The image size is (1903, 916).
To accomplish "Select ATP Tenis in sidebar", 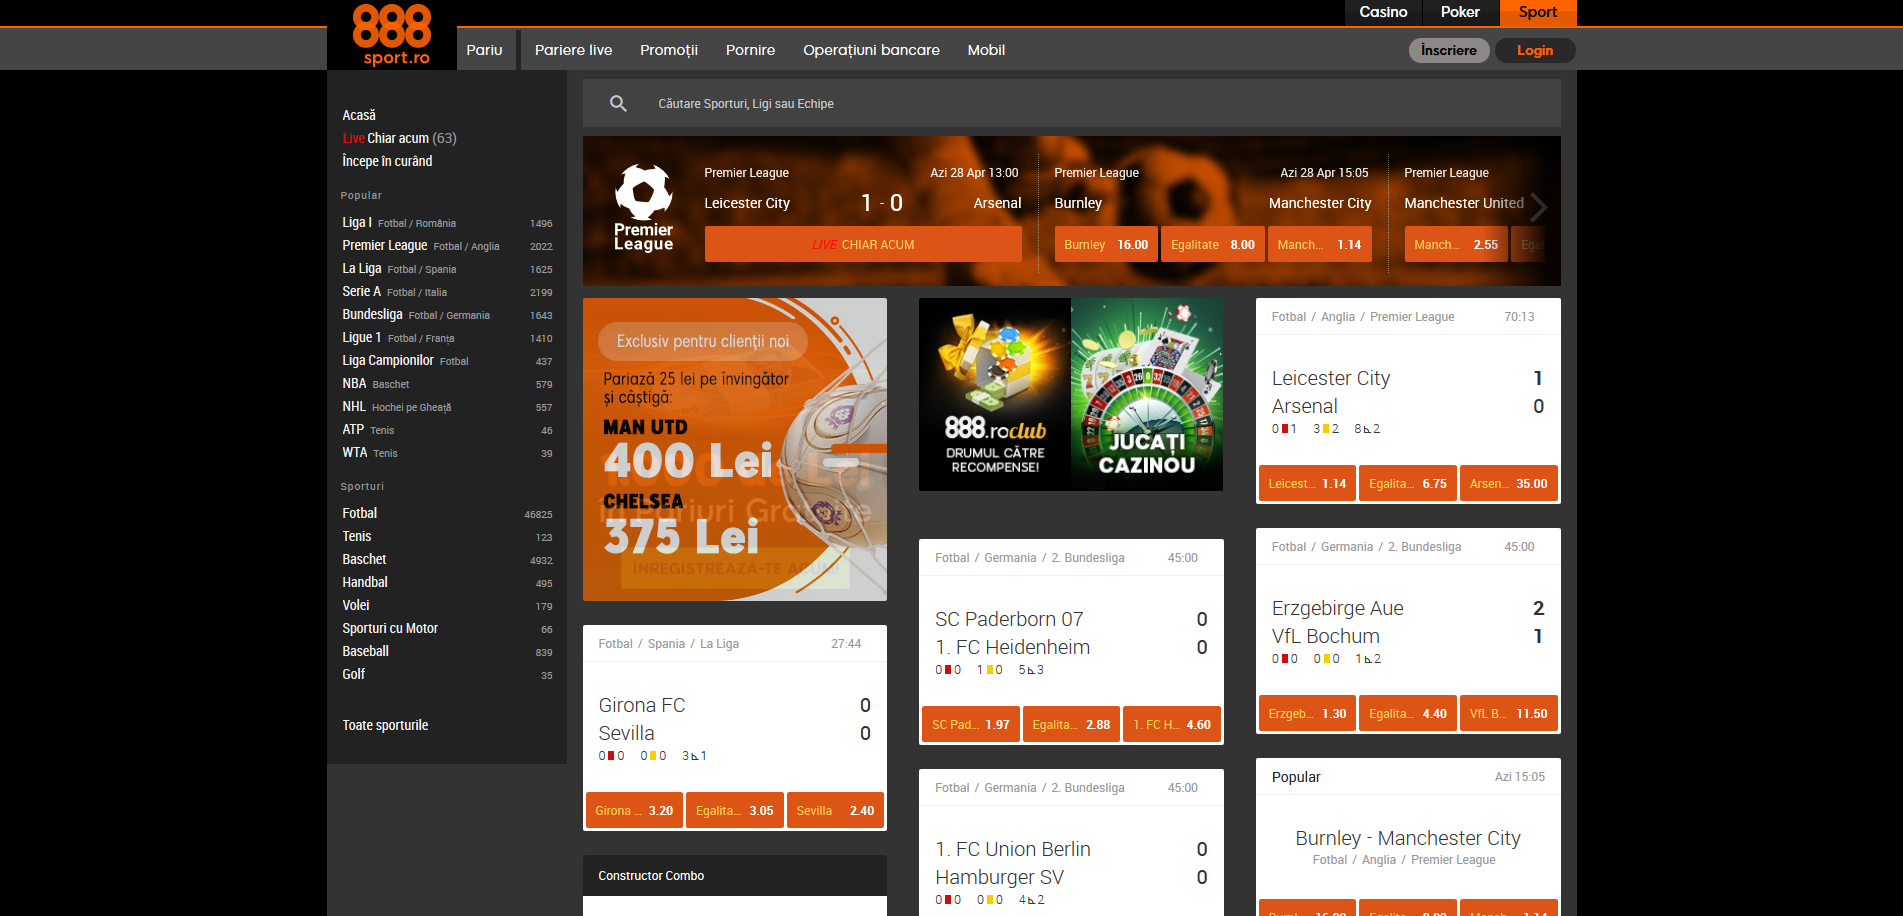I will tap(447, 430).
